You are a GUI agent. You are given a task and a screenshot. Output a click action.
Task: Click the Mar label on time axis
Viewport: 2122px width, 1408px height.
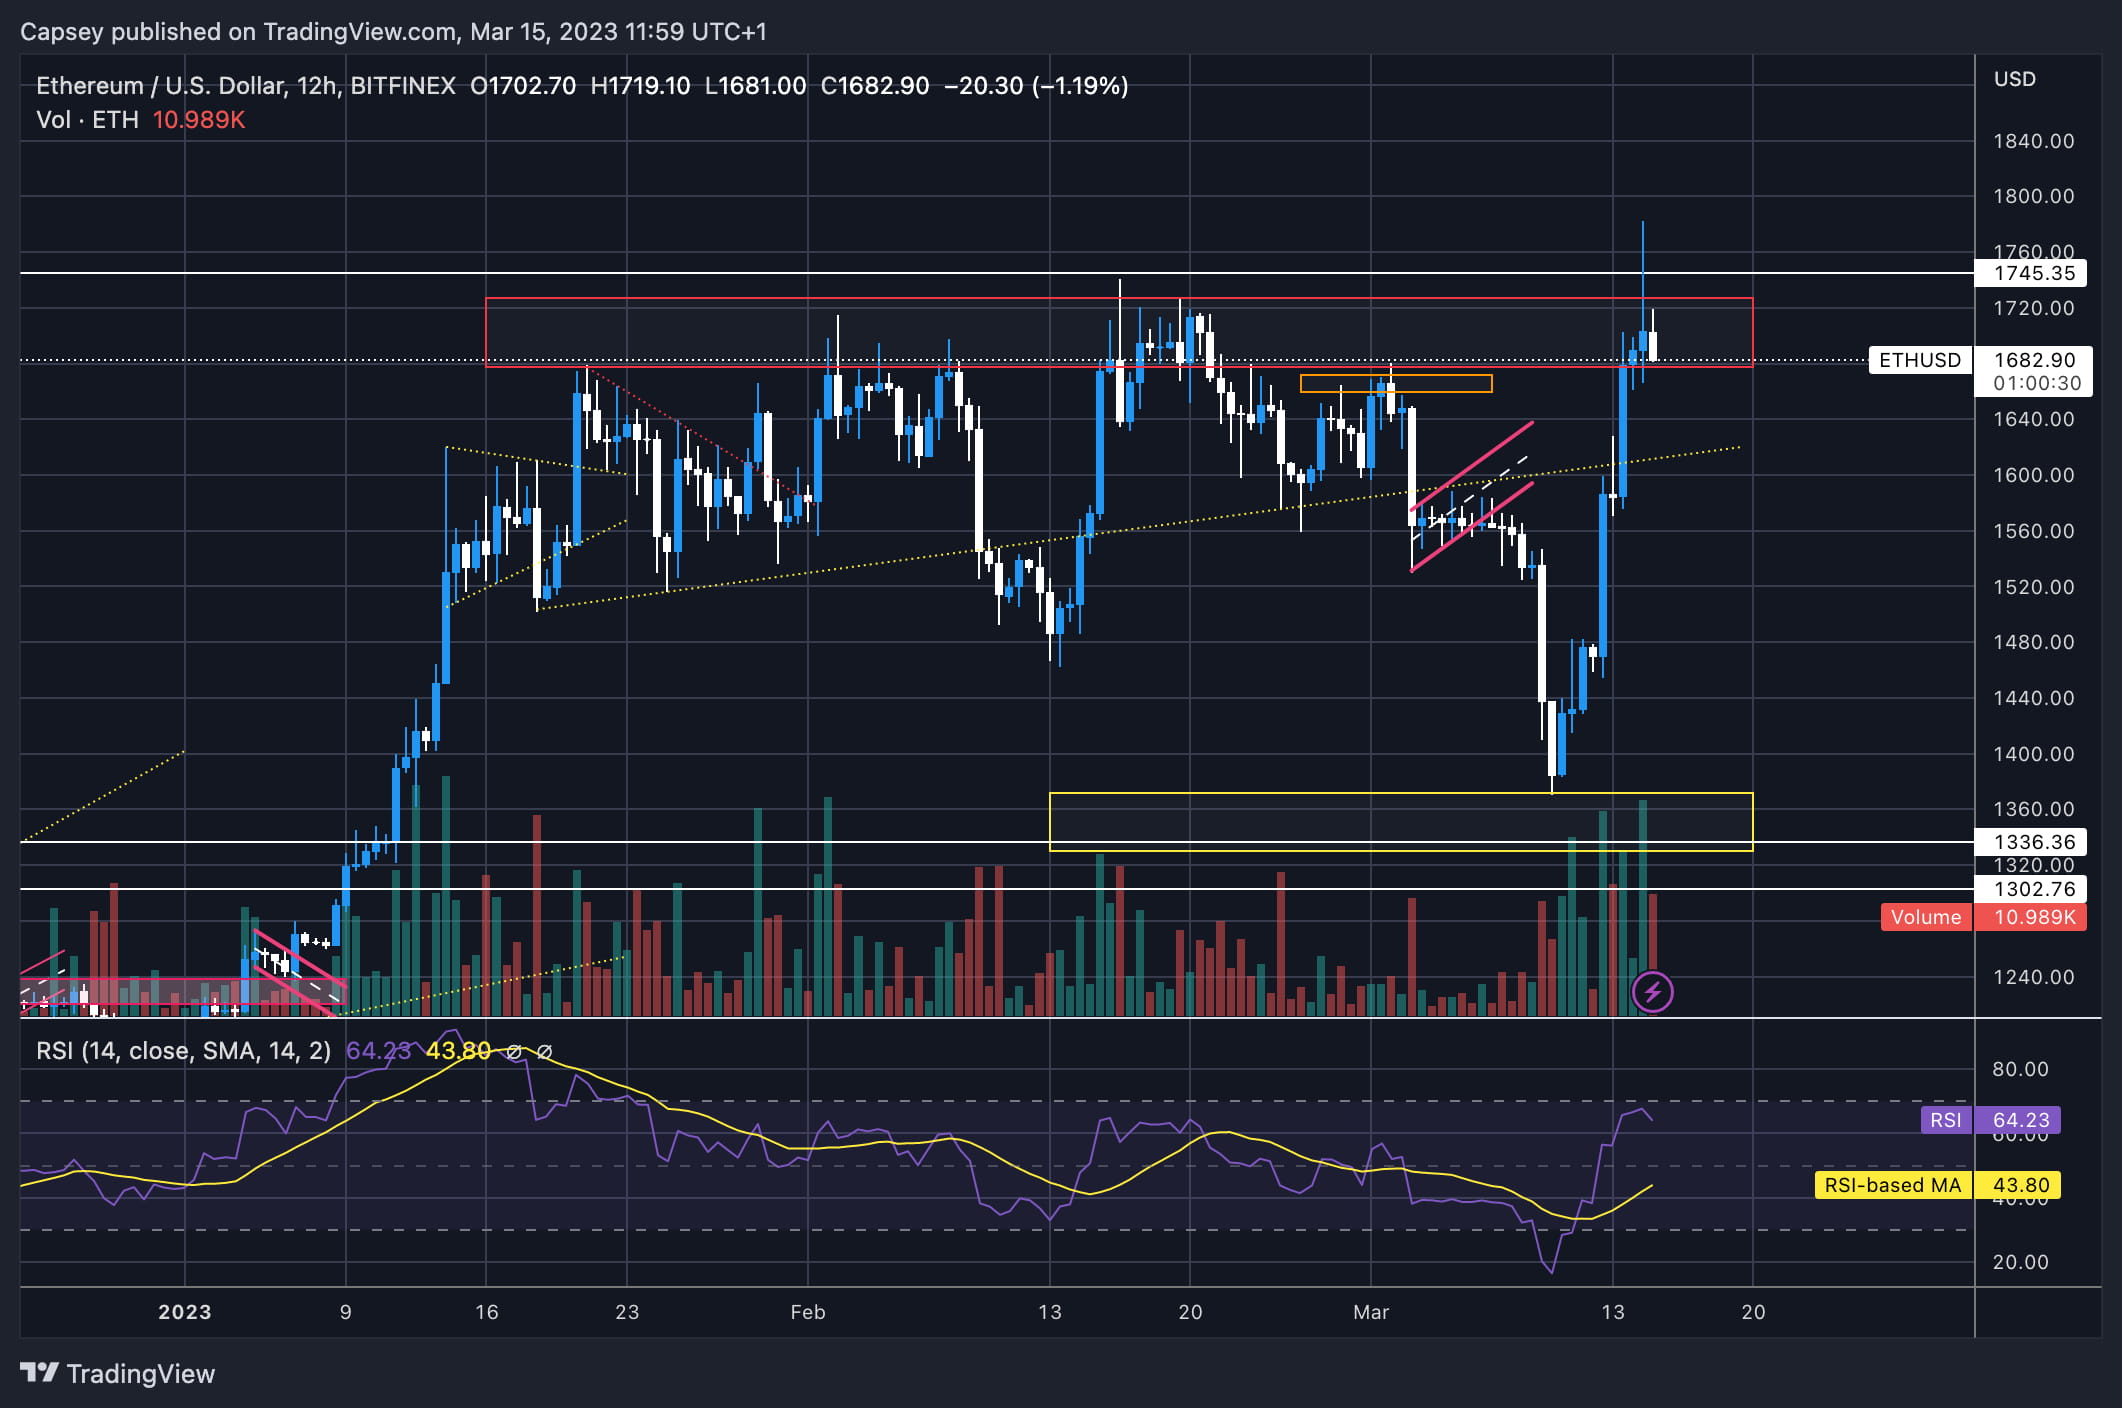pyautogui.click(x=1370, y=1312)
